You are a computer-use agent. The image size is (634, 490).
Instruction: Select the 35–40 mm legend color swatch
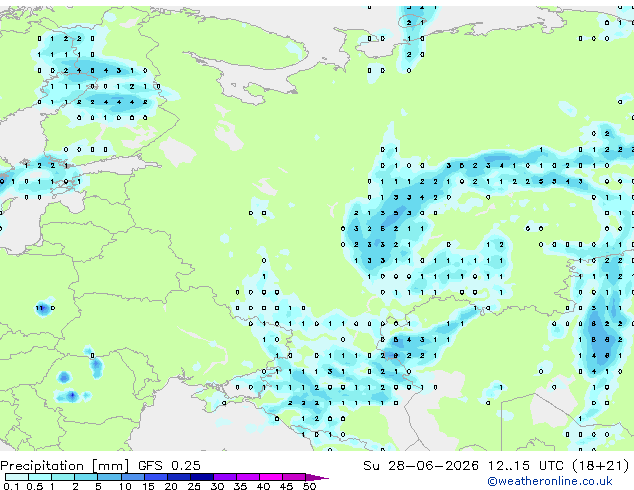[248, 477]
